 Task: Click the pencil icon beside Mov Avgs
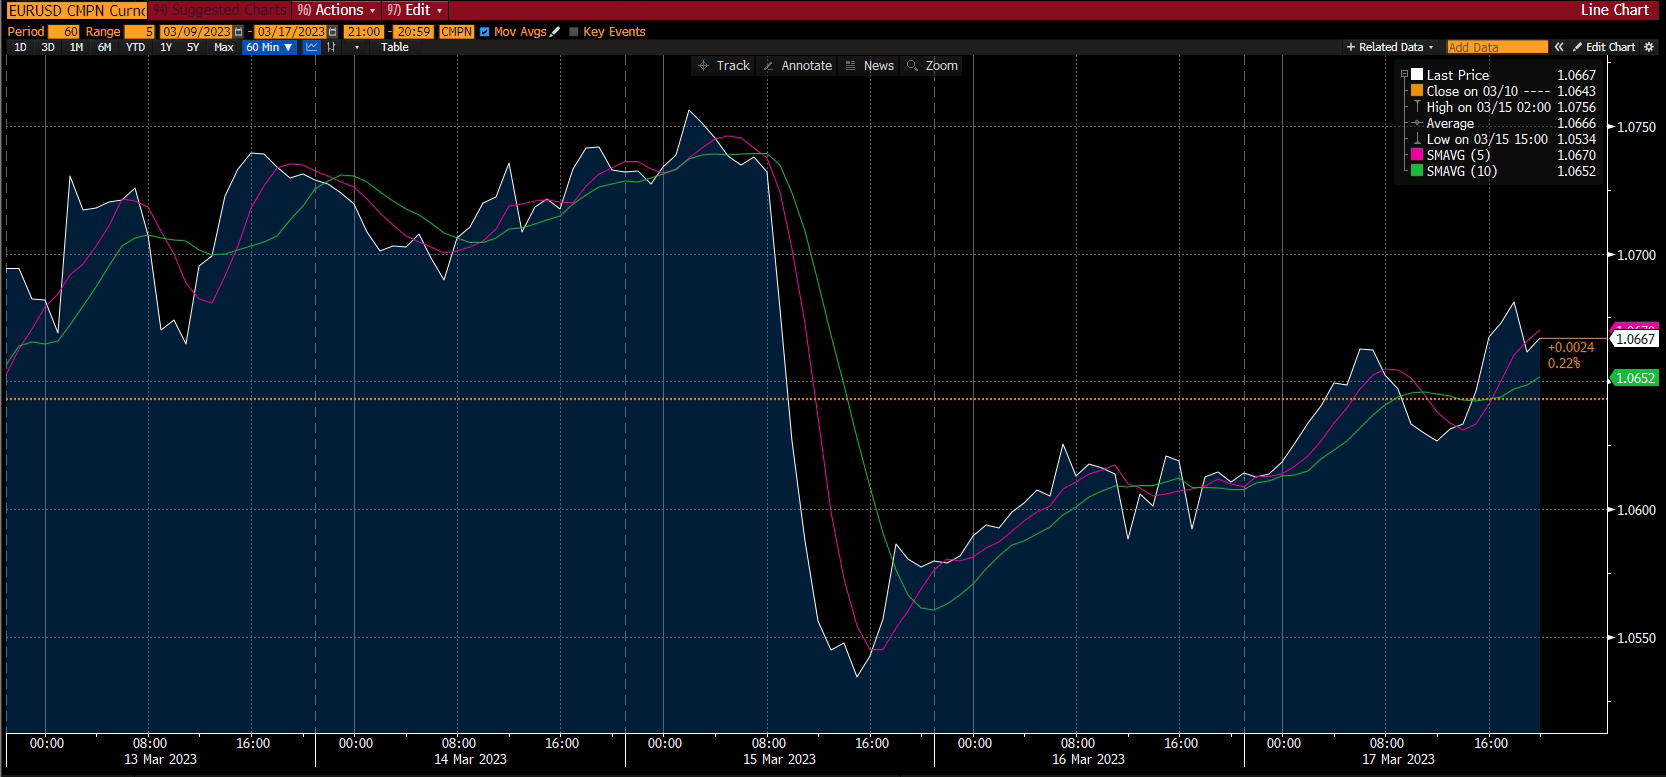click(x=555, y=32)
